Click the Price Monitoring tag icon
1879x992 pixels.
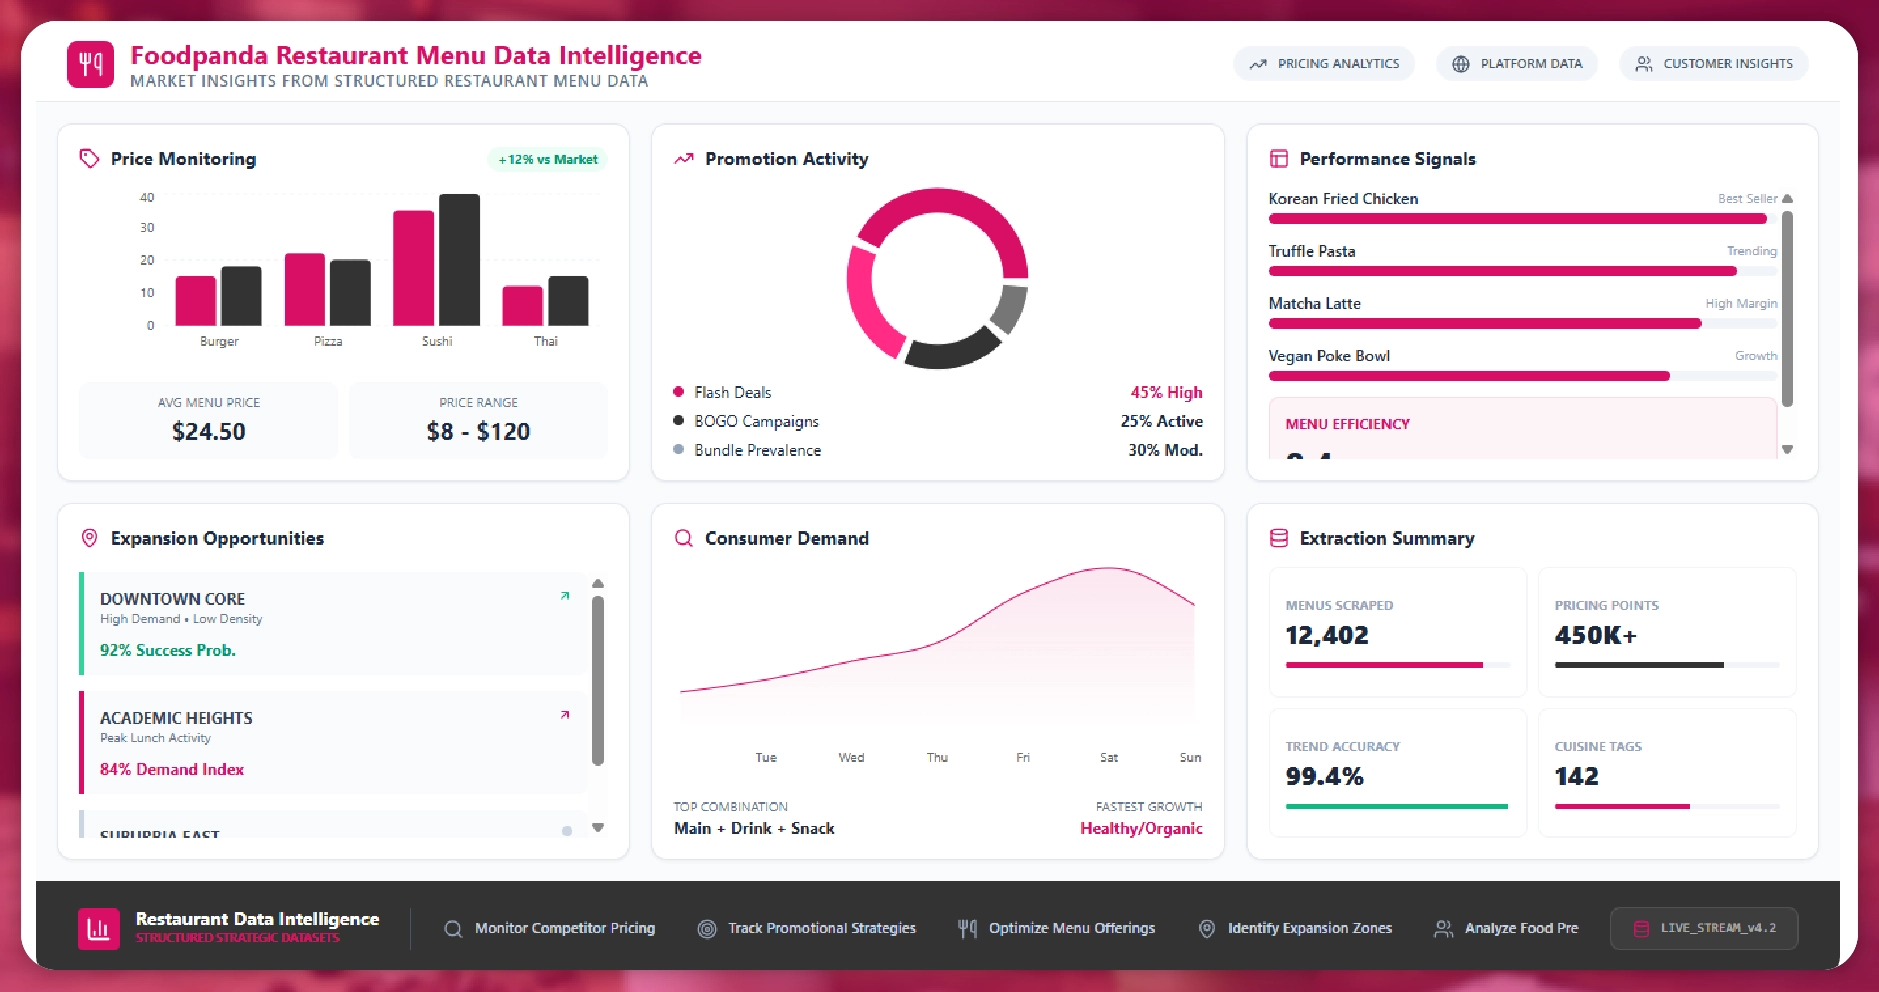click(x=89, y=159)
